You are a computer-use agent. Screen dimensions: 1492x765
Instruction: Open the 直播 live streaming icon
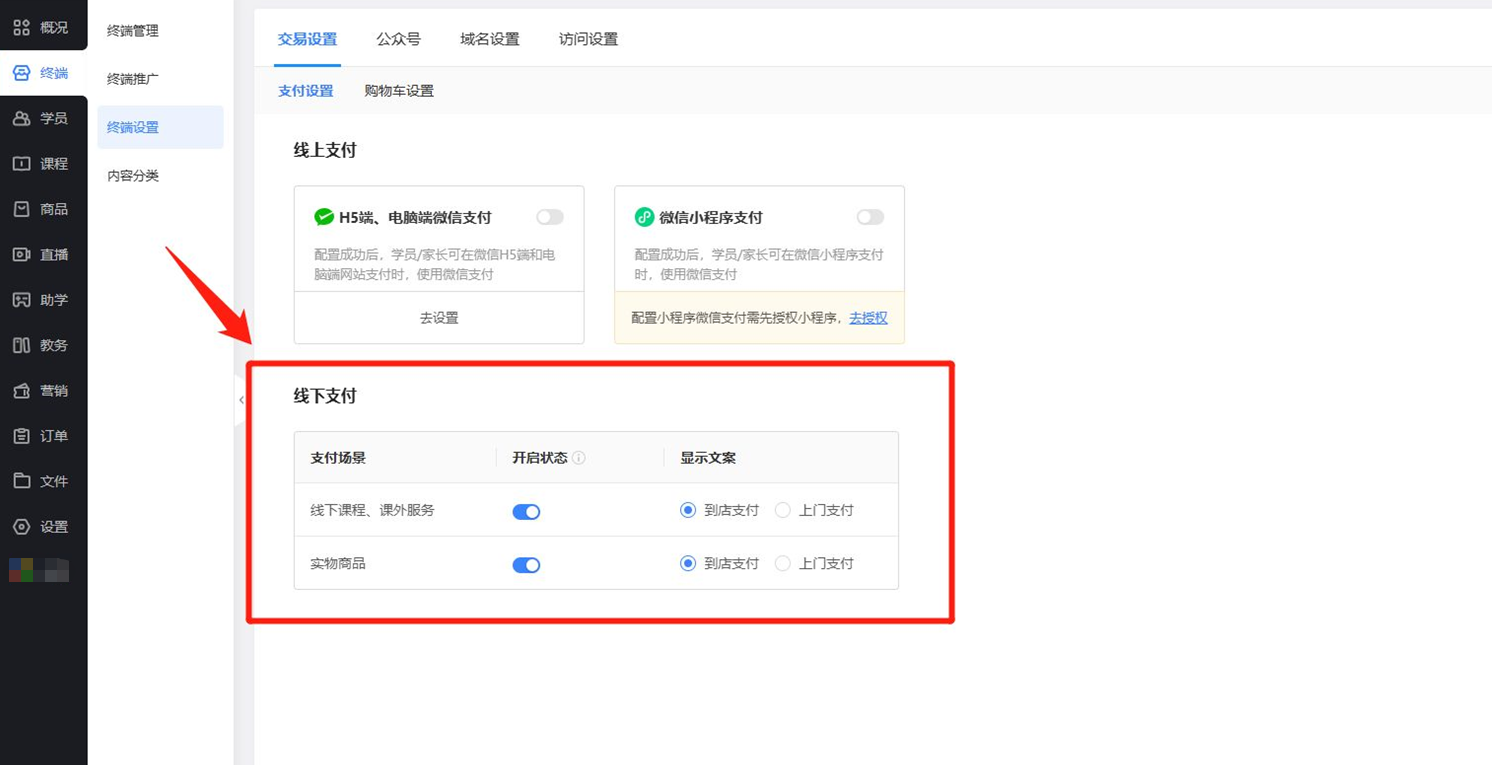pos(22,255)
